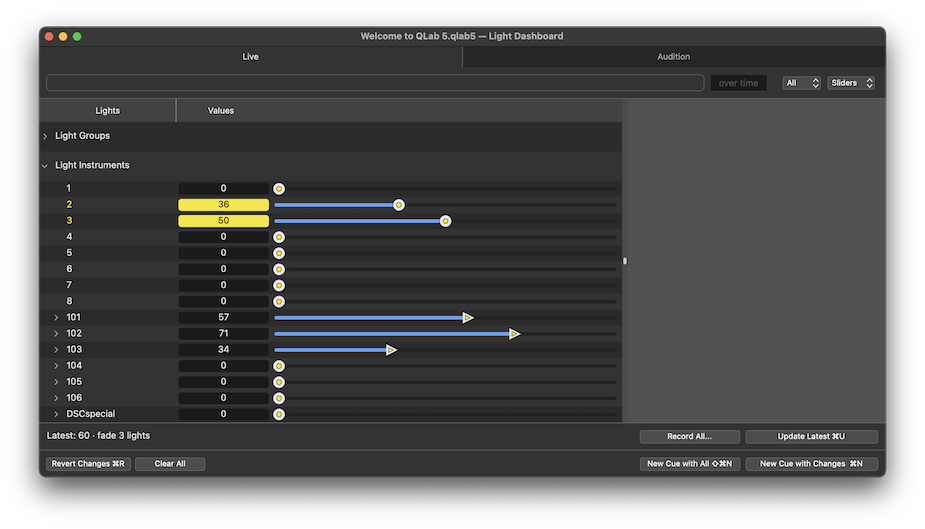This screenshot has height=529, width=925.
Task: Expand the DSCspecial group row
Action: coord(56,414)
